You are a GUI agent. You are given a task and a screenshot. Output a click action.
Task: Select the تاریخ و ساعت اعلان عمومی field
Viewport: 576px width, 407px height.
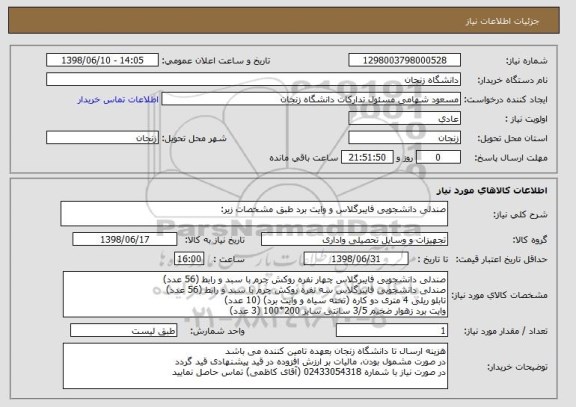click(102, 60)
